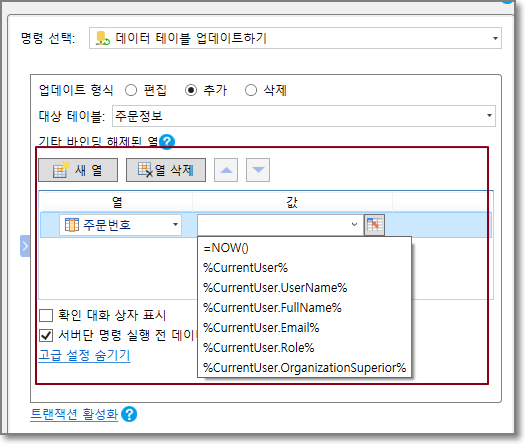Click the Delete Column (열 삭제) button
Screen dimensions: 525x444
click(x=166, y=170)
